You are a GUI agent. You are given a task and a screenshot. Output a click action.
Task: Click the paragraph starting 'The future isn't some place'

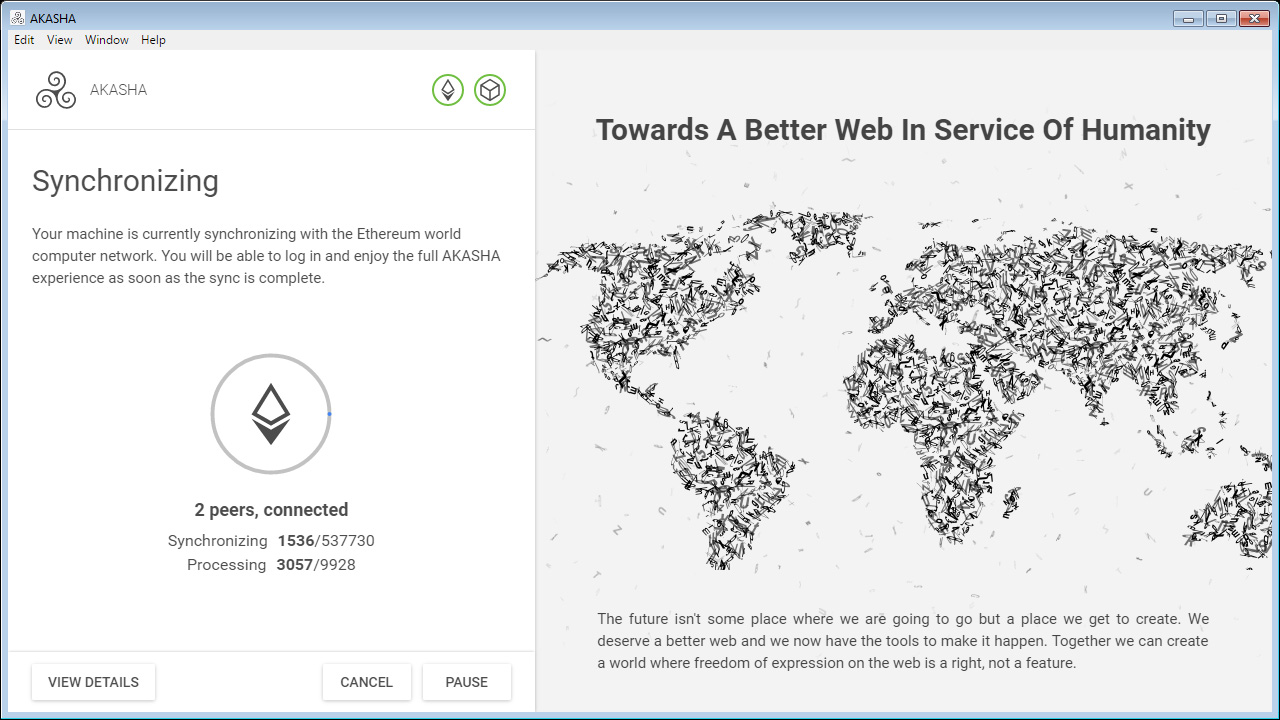click(903, 641)
